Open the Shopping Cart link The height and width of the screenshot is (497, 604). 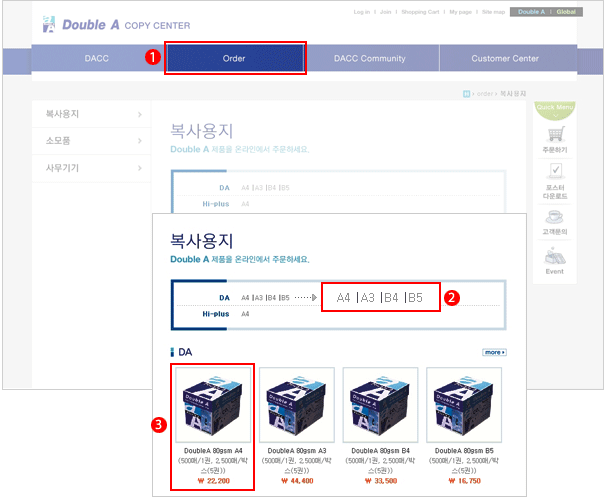pyautogui.click(x=420, y=12)
